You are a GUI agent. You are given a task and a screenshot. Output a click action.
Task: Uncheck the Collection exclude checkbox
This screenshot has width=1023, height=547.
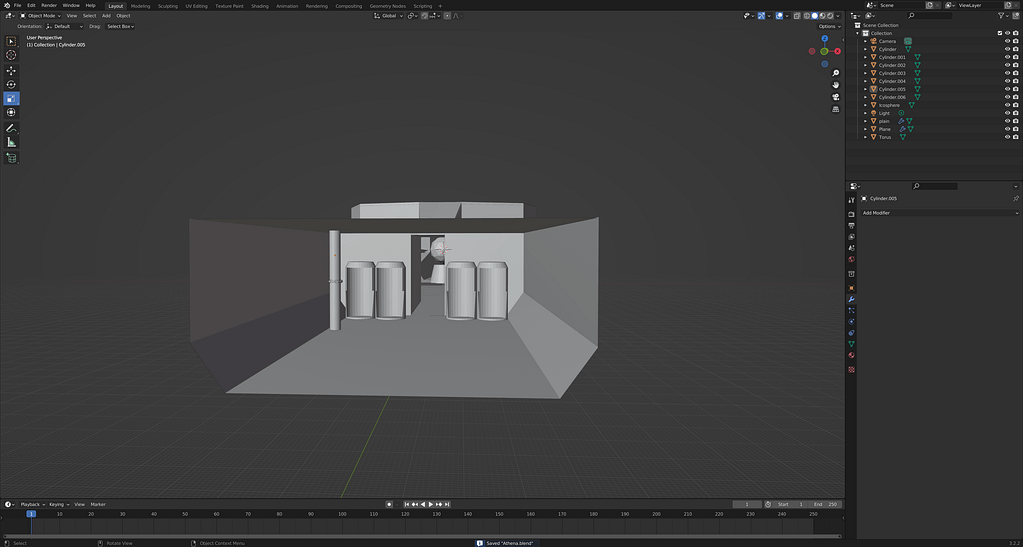pos(999,33)
